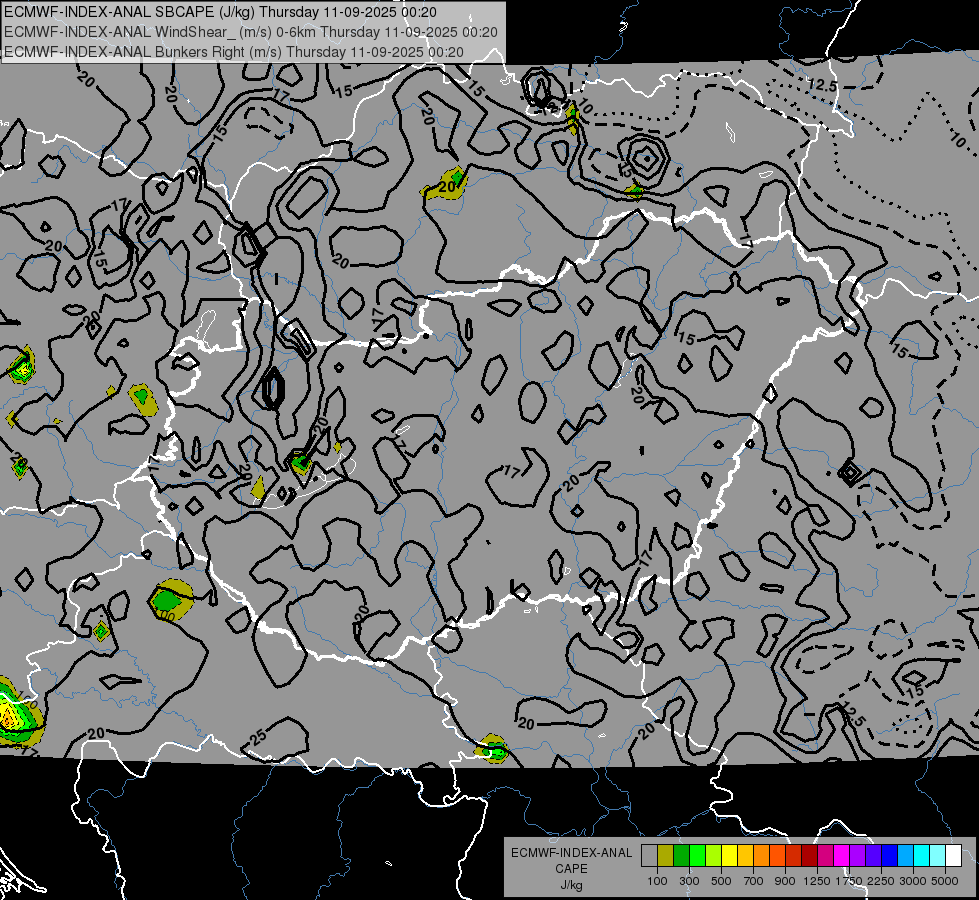Click the 100 value under the color scale
Viewport: 979px width, 900px height.
[657, 881]
